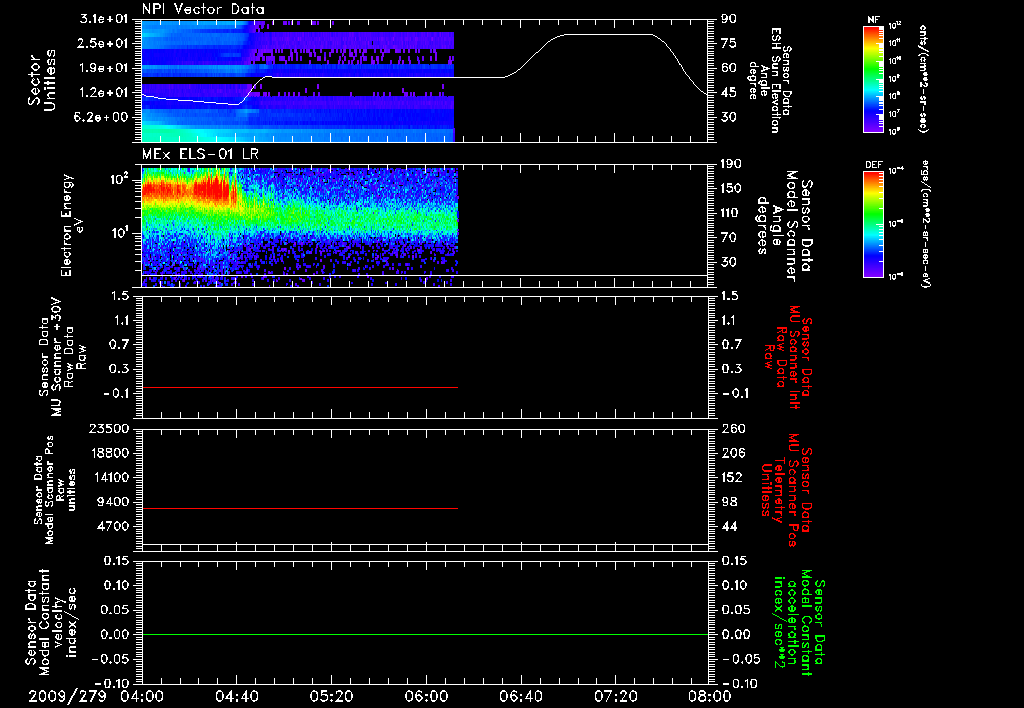Click the 'DEF' color bar label
Screen dimensions: 1024x708
[874, 165]
